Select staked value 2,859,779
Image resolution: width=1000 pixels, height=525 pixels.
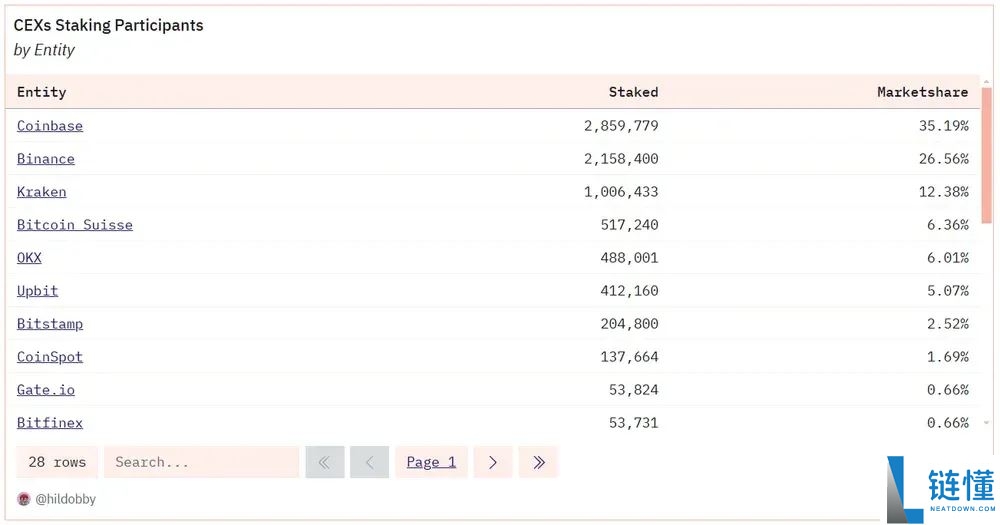pyautogui.click(x=621, y=126)
